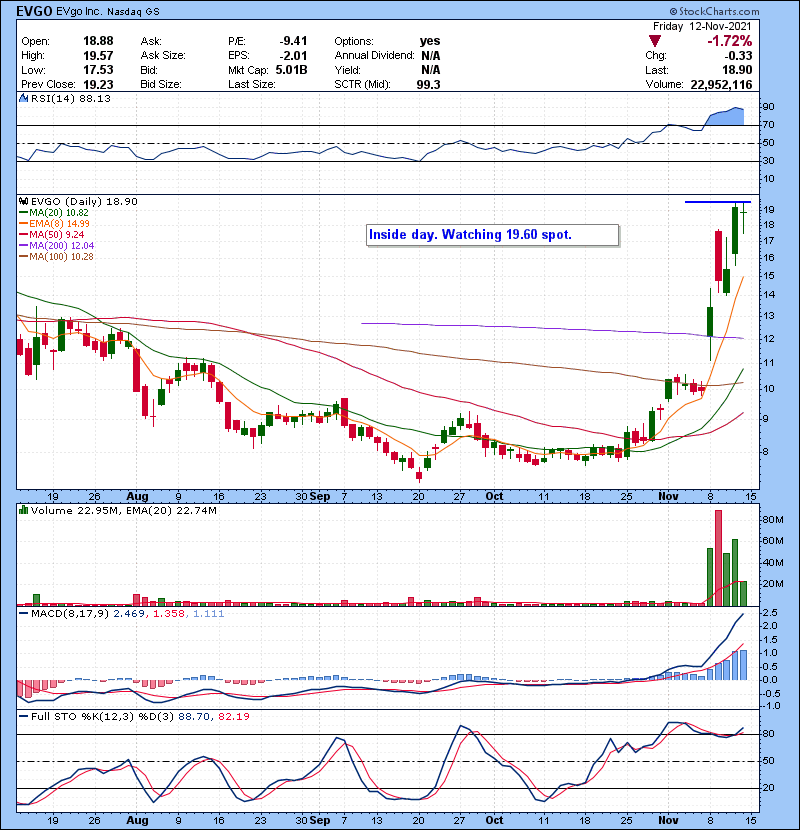Click the 80M label on volume axis
Viewport: 800px width, 830px height.
point(773,520)
